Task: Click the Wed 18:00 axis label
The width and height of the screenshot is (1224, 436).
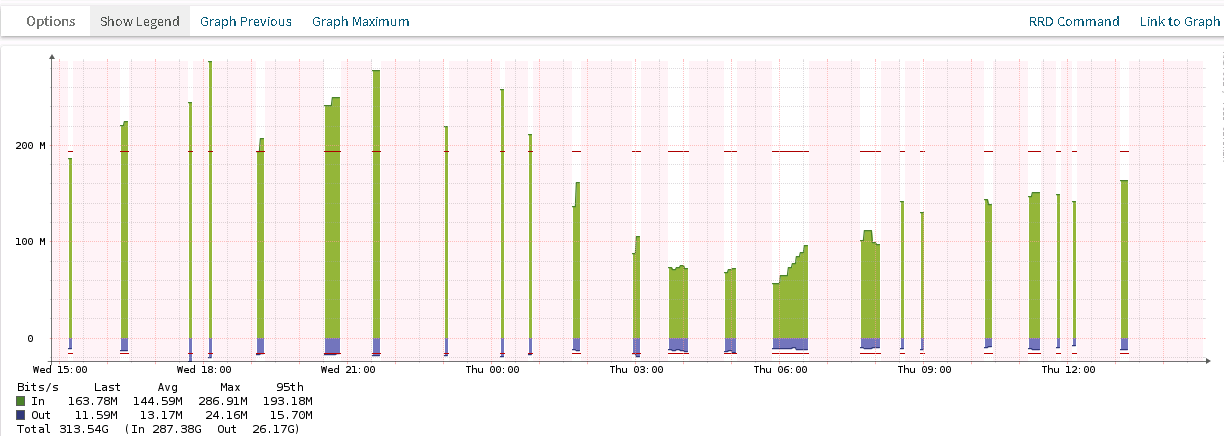Action: 204,370
